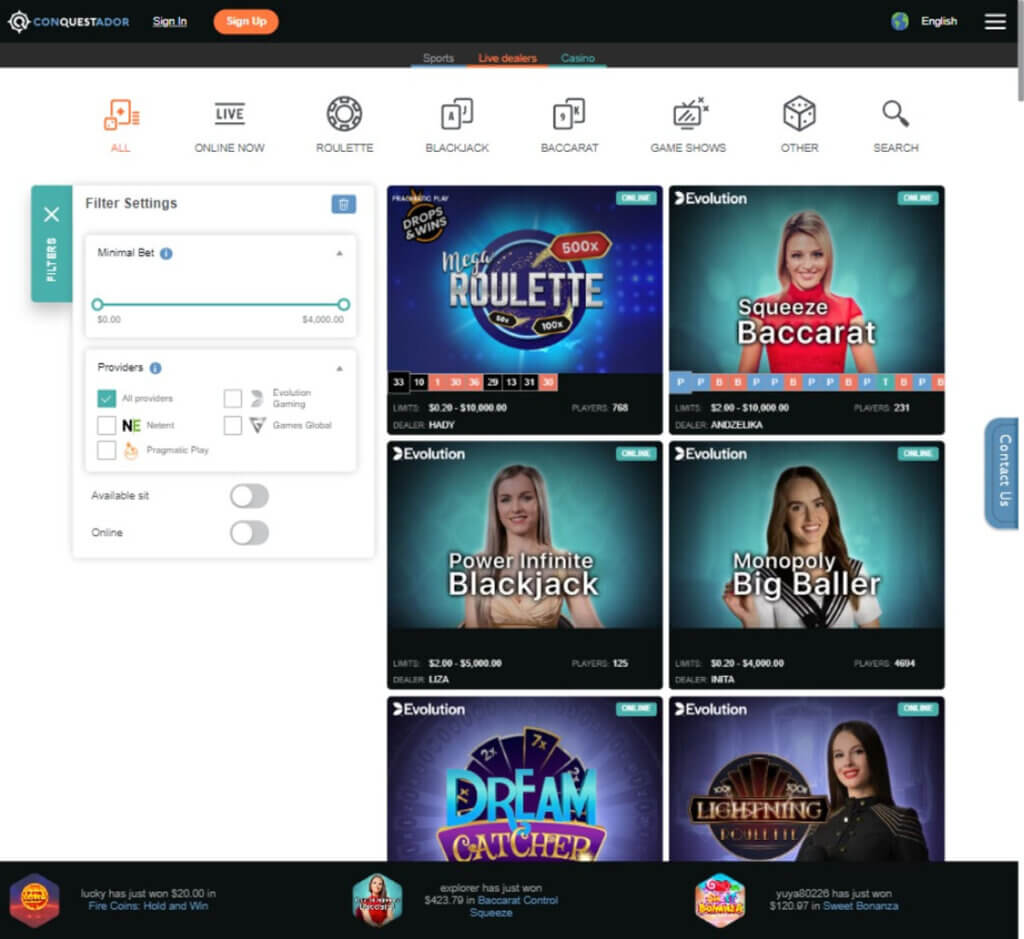Clear filters with the trash icon
Image resolution: width=1024 pixels, height=939 pixels.
[x=344, y=204]
